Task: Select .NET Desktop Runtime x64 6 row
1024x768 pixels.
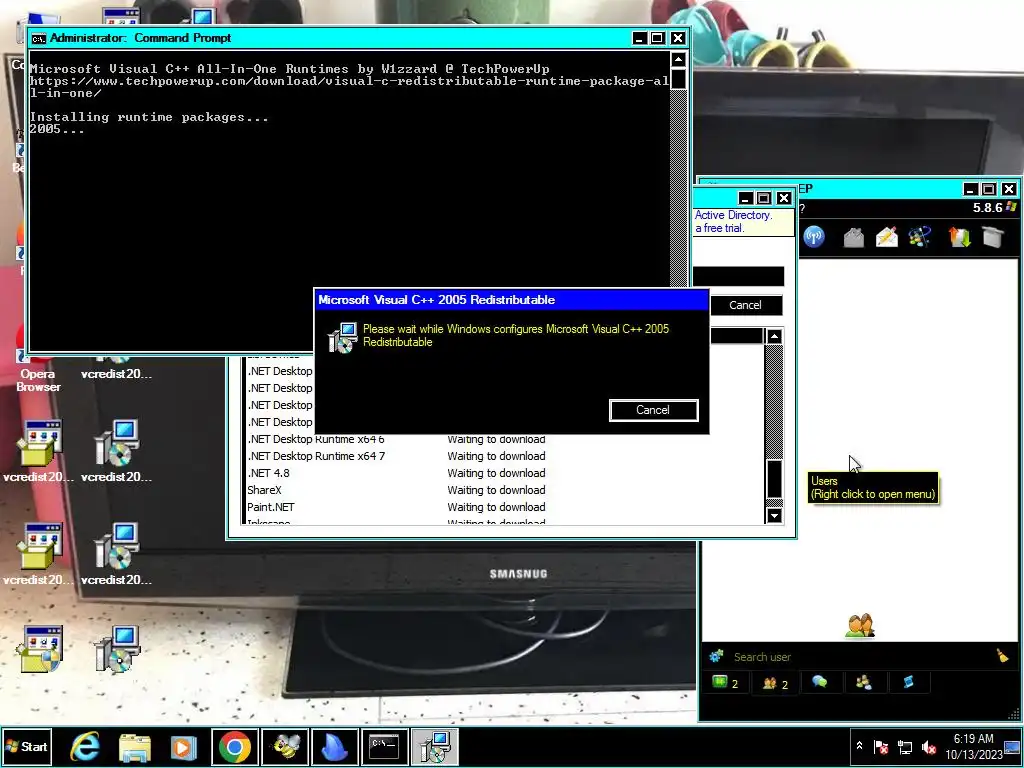Action: pos(503,439)
